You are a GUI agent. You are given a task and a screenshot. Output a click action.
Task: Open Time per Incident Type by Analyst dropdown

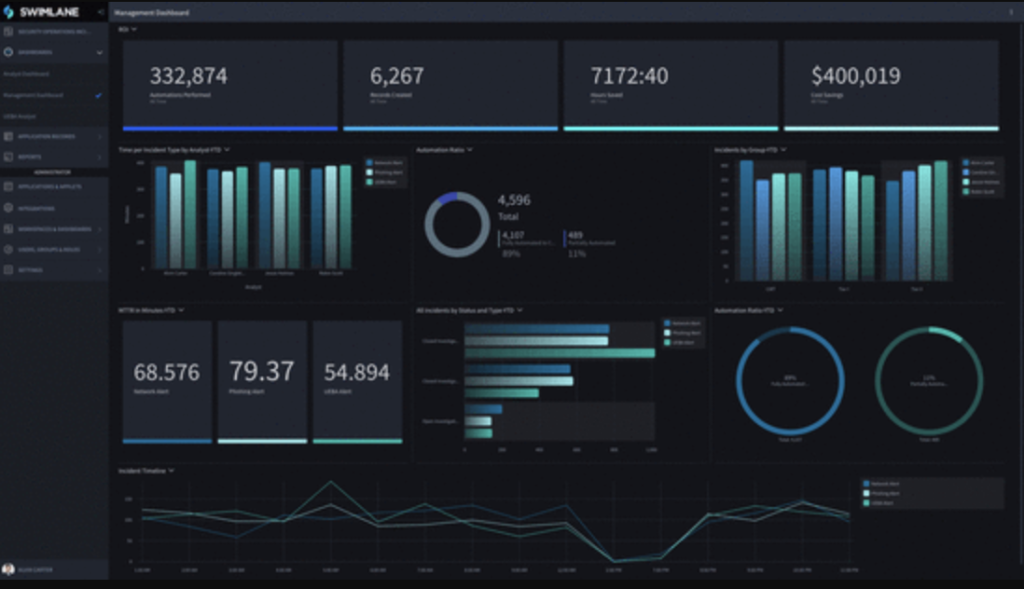227,150
